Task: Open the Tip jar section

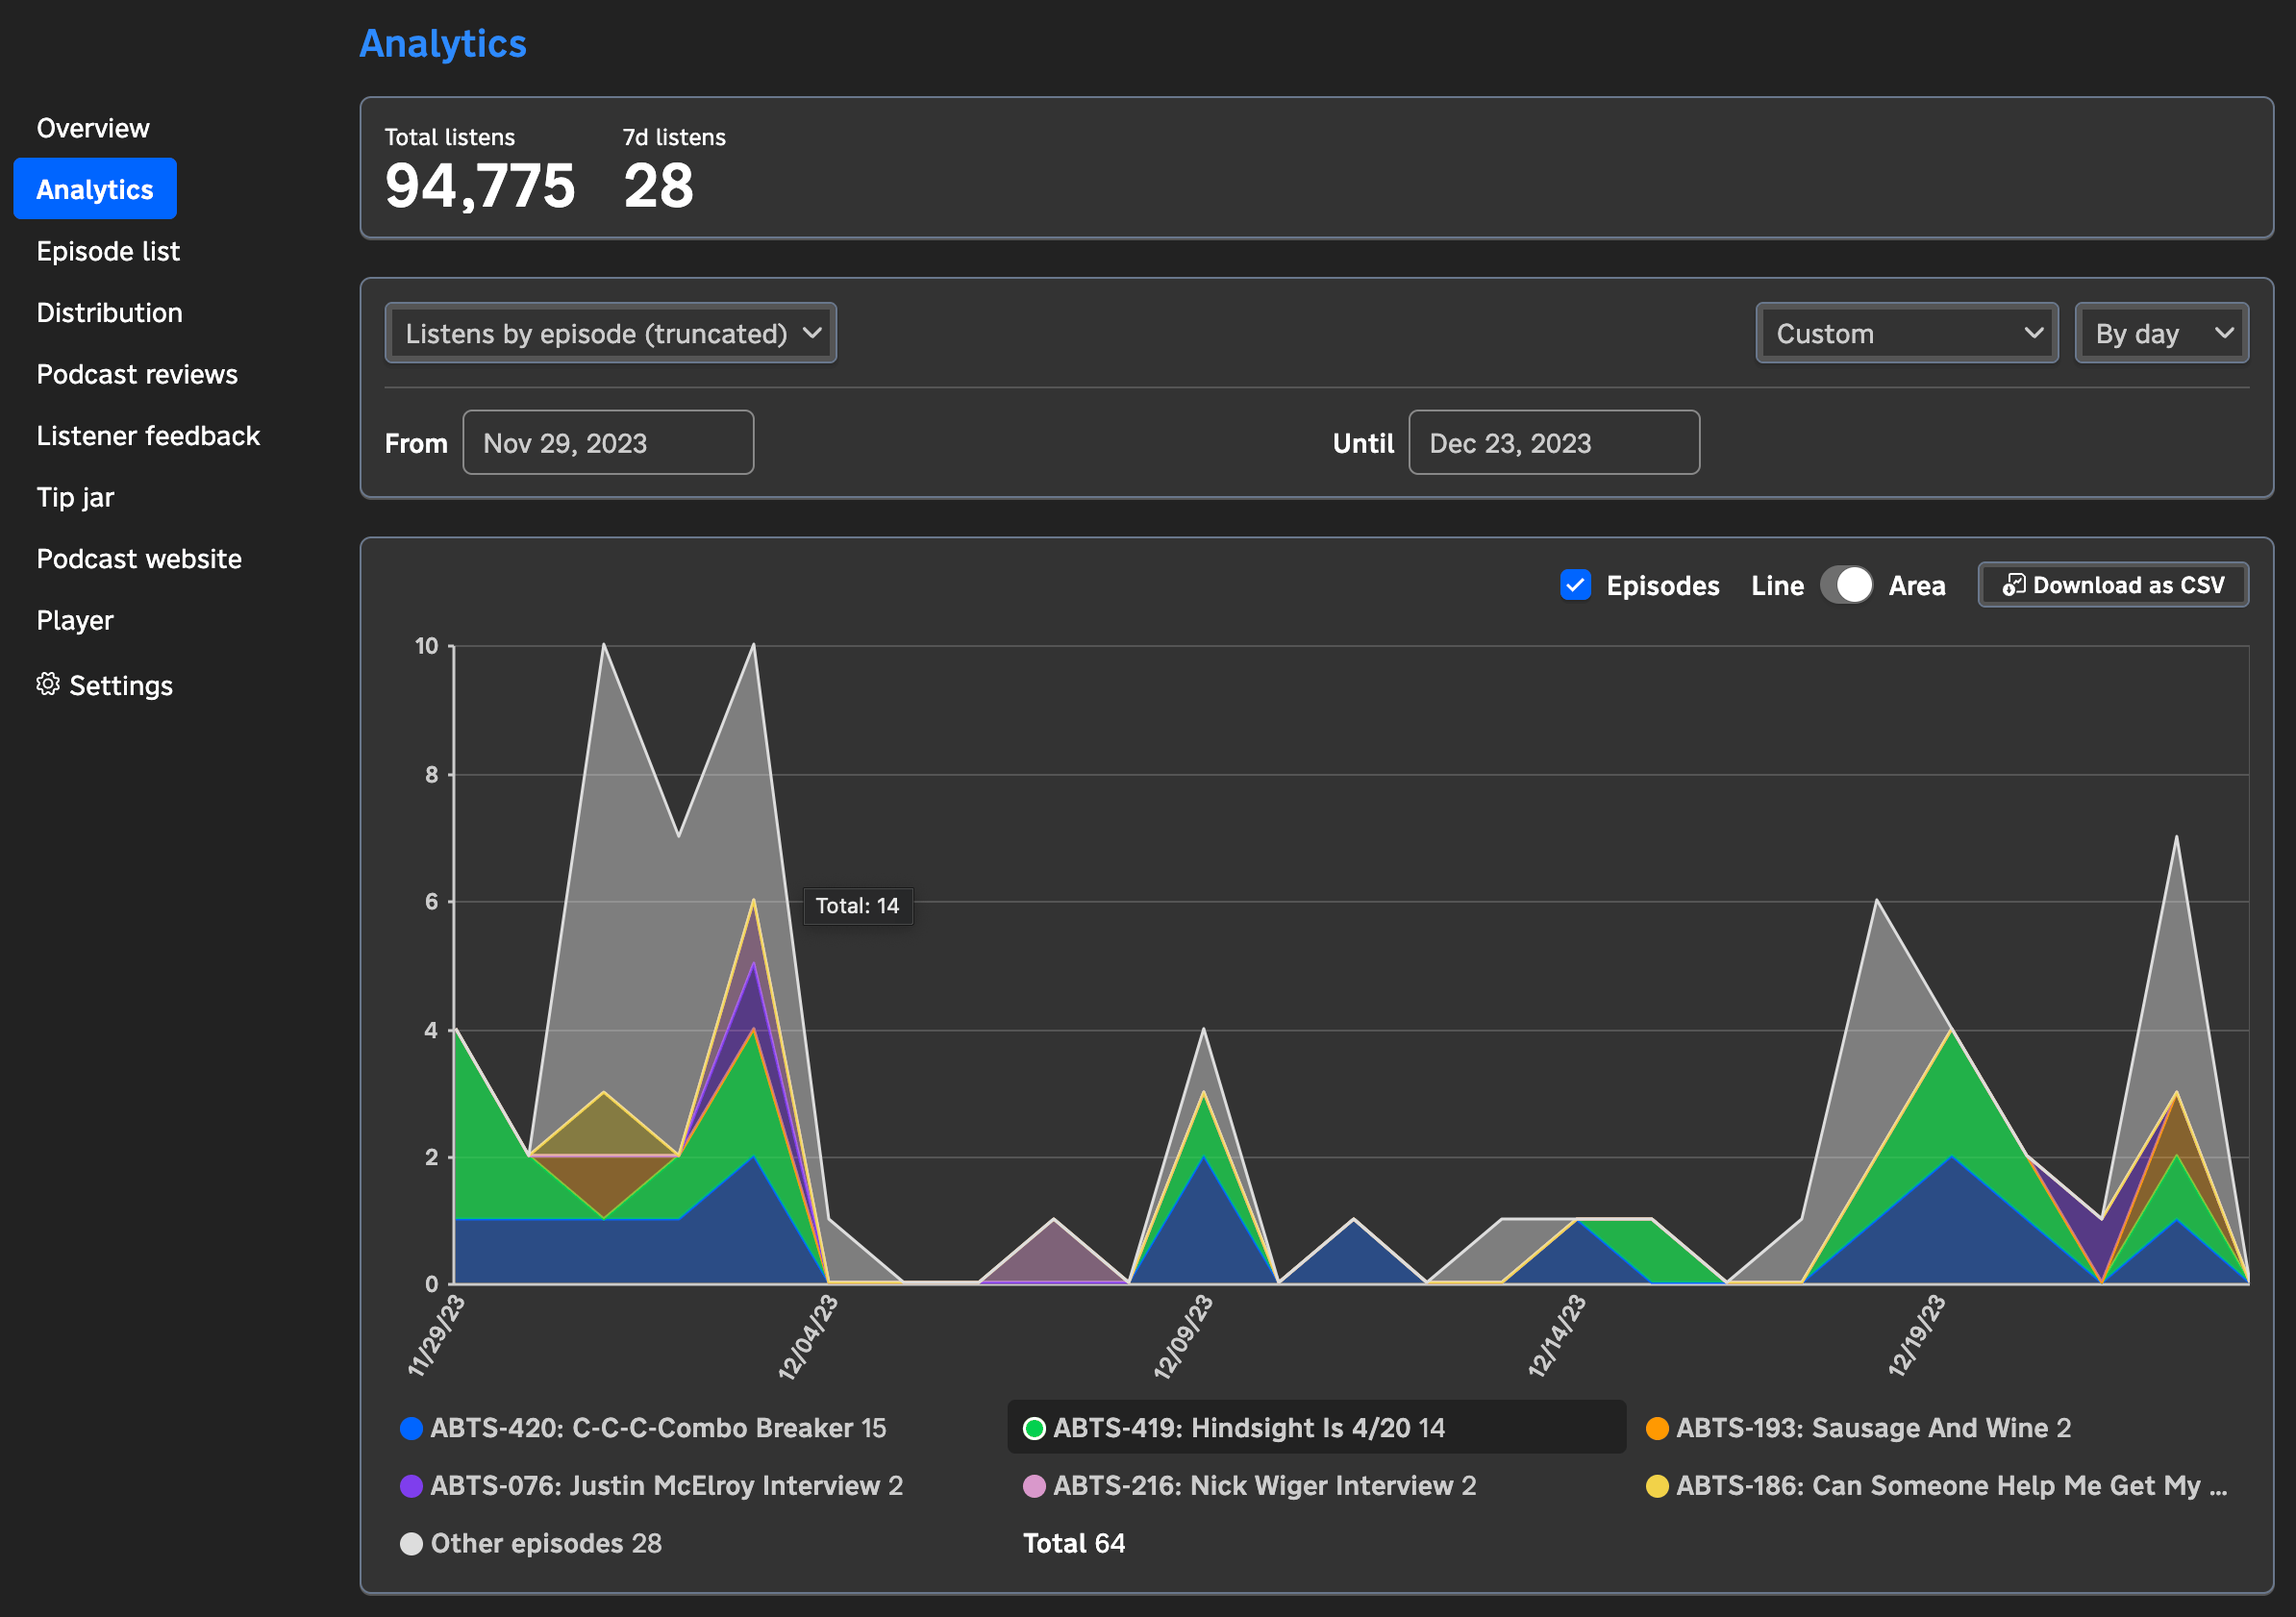Action: pos(74,497)
